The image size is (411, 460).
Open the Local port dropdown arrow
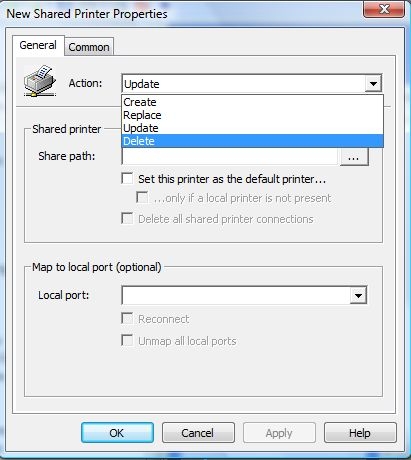[358, 295]
